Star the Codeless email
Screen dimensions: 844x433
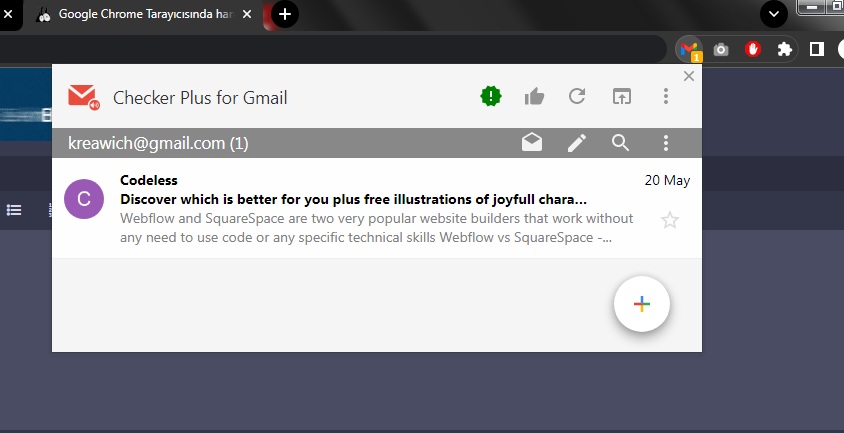670,220
